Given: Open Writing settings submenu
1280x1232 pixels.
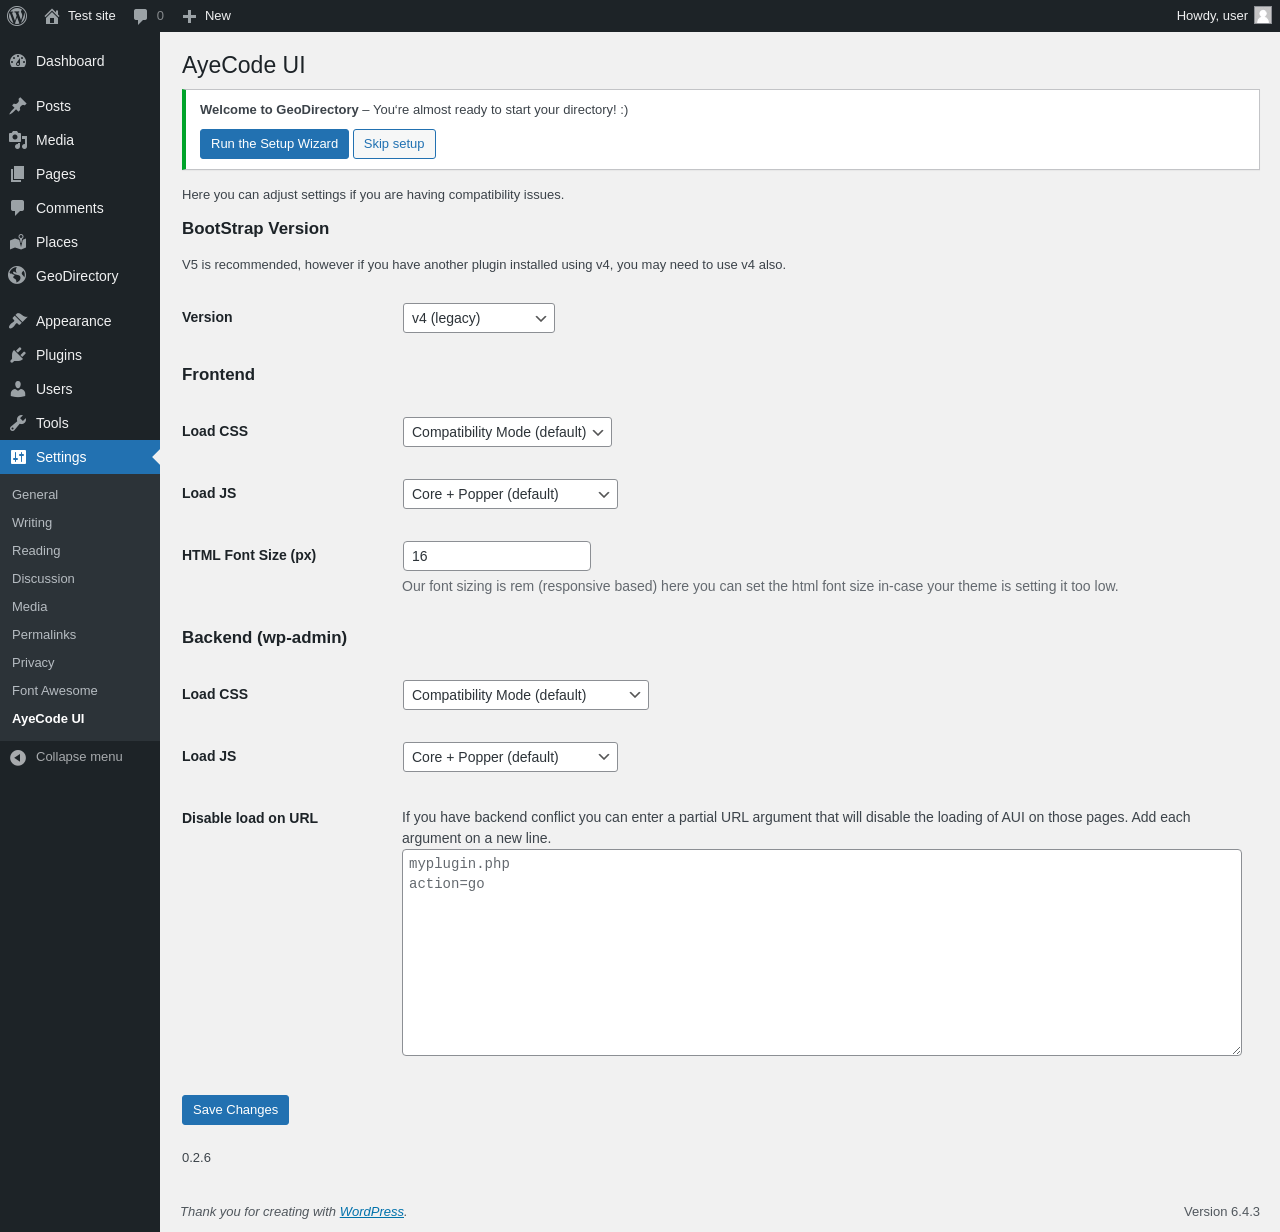Looking at the screenshot, I should [x=32, y=523].
